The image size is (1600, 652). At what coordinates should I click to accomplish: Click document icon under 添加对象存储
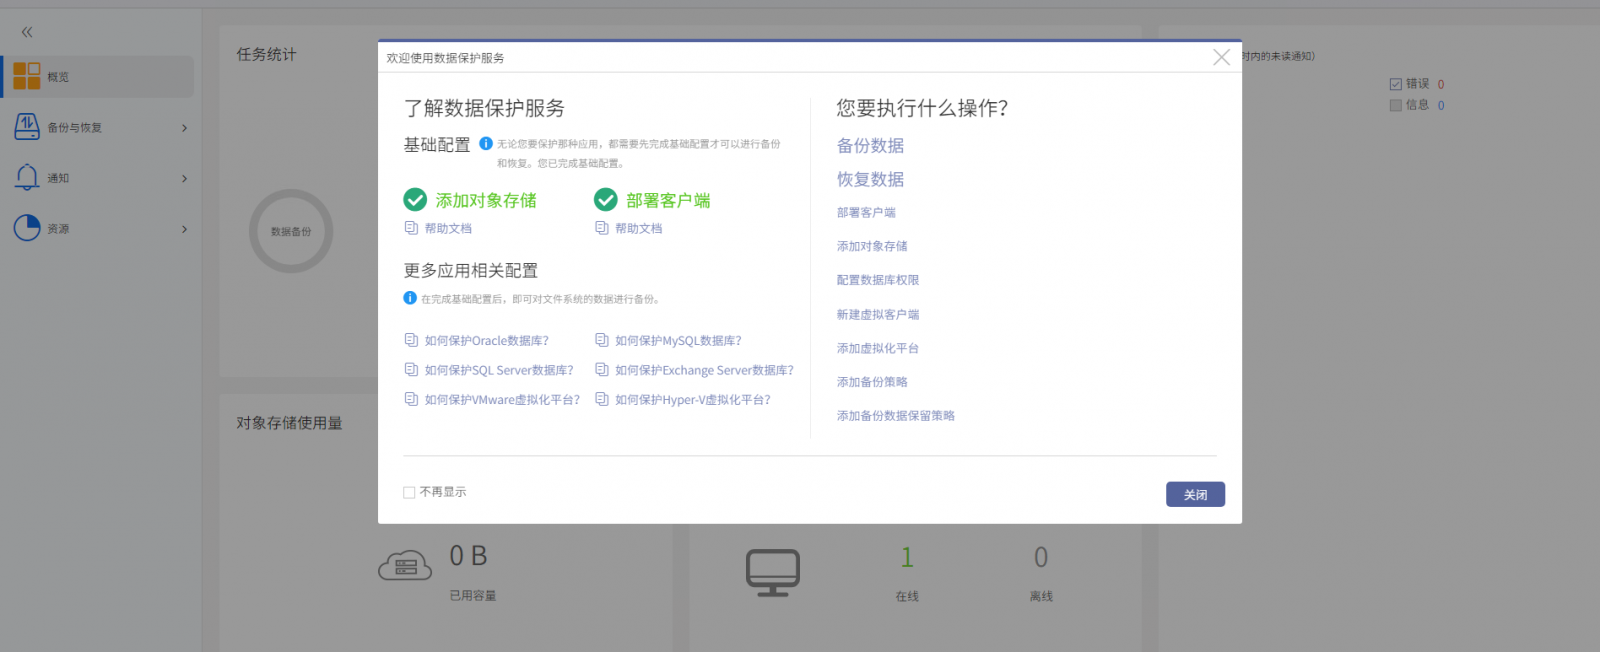pyautogui.click(x=411, y=228)
